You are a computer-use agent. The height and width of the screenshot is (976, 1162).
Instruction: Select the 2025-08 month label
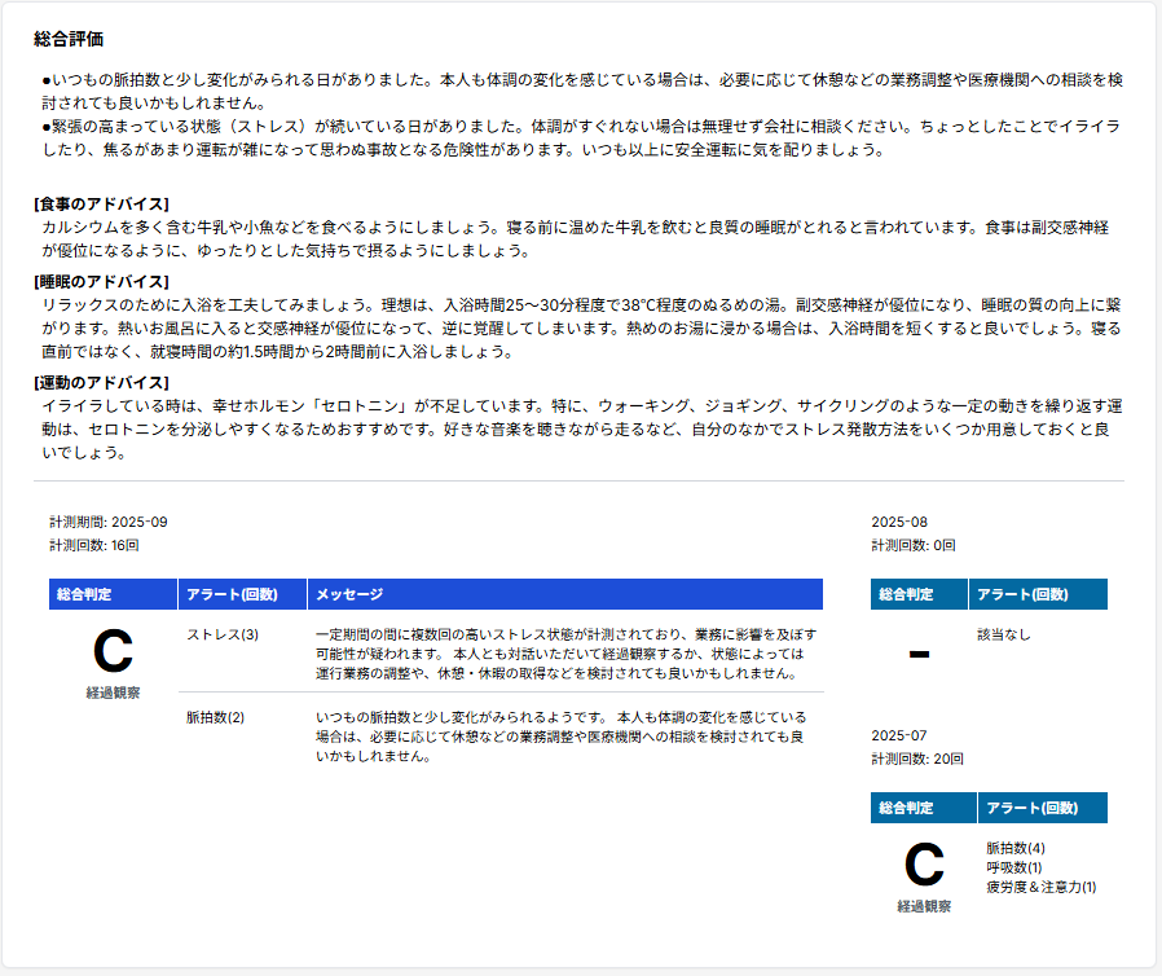click(899, 522)
